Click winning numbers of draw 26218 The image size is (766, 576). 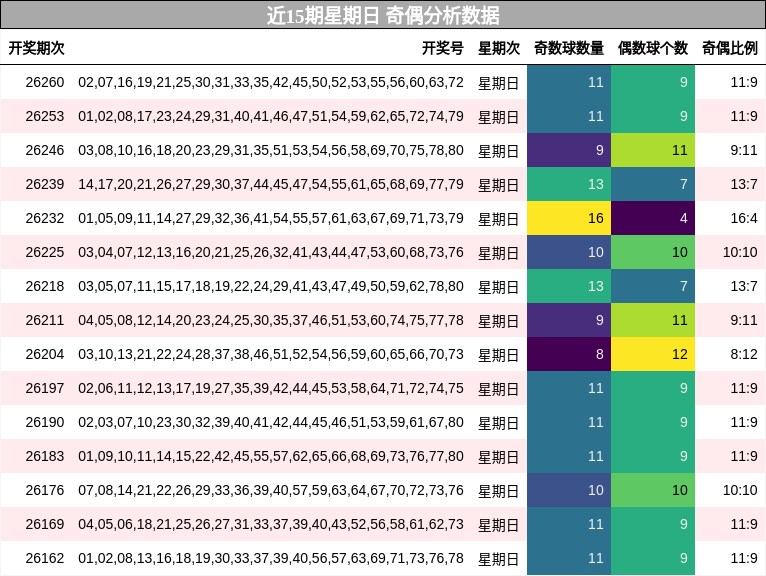(271, 286)
